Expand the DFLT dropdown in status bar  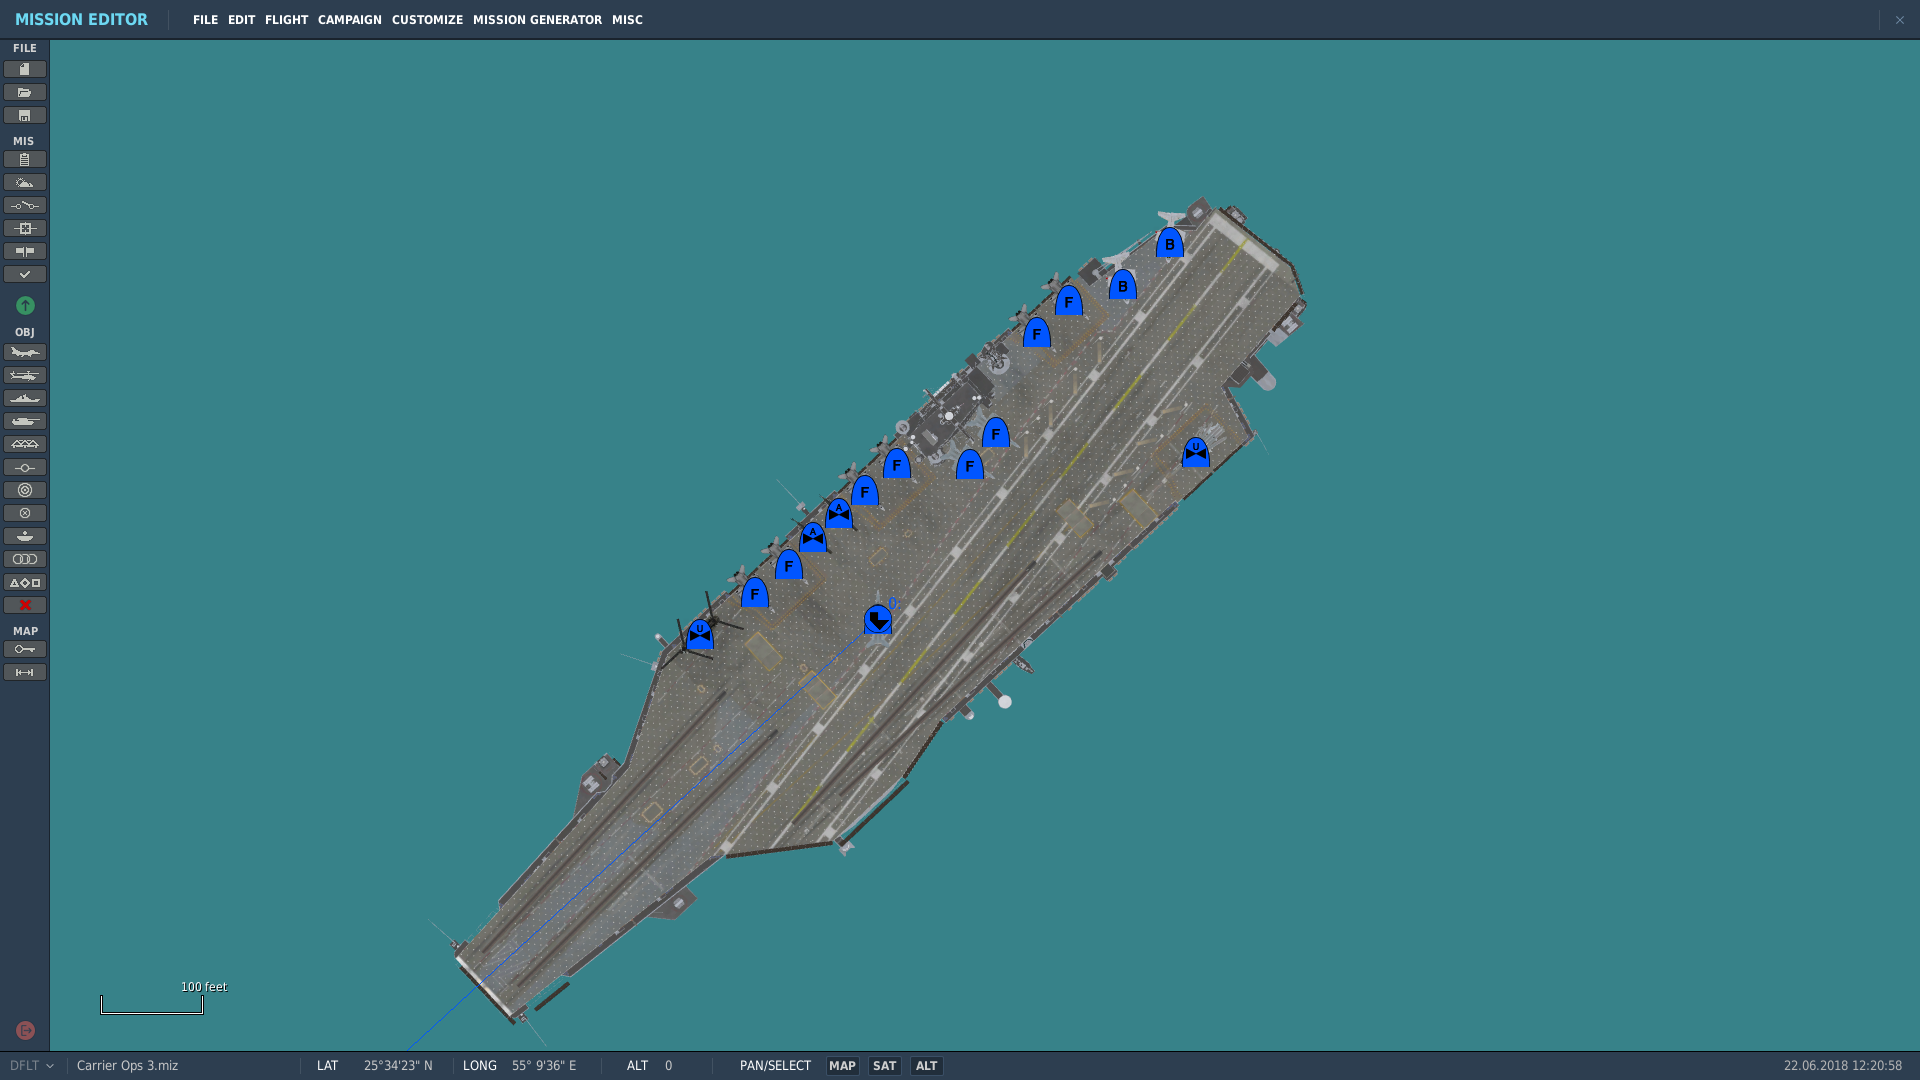tap(32, 1066)
